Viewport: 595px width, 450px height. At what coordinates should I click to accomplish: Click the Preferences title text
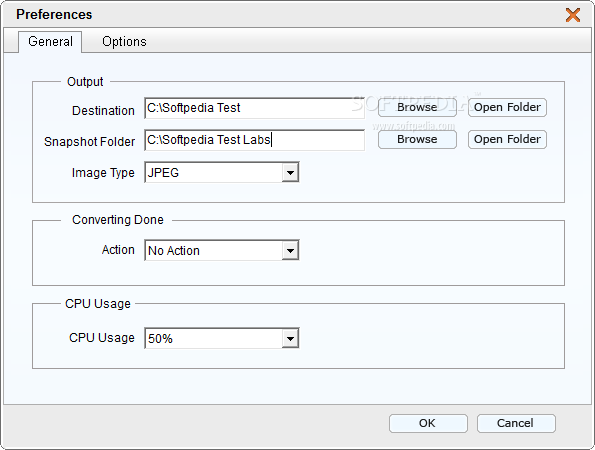pyautogui.click(x=54, y=14)
